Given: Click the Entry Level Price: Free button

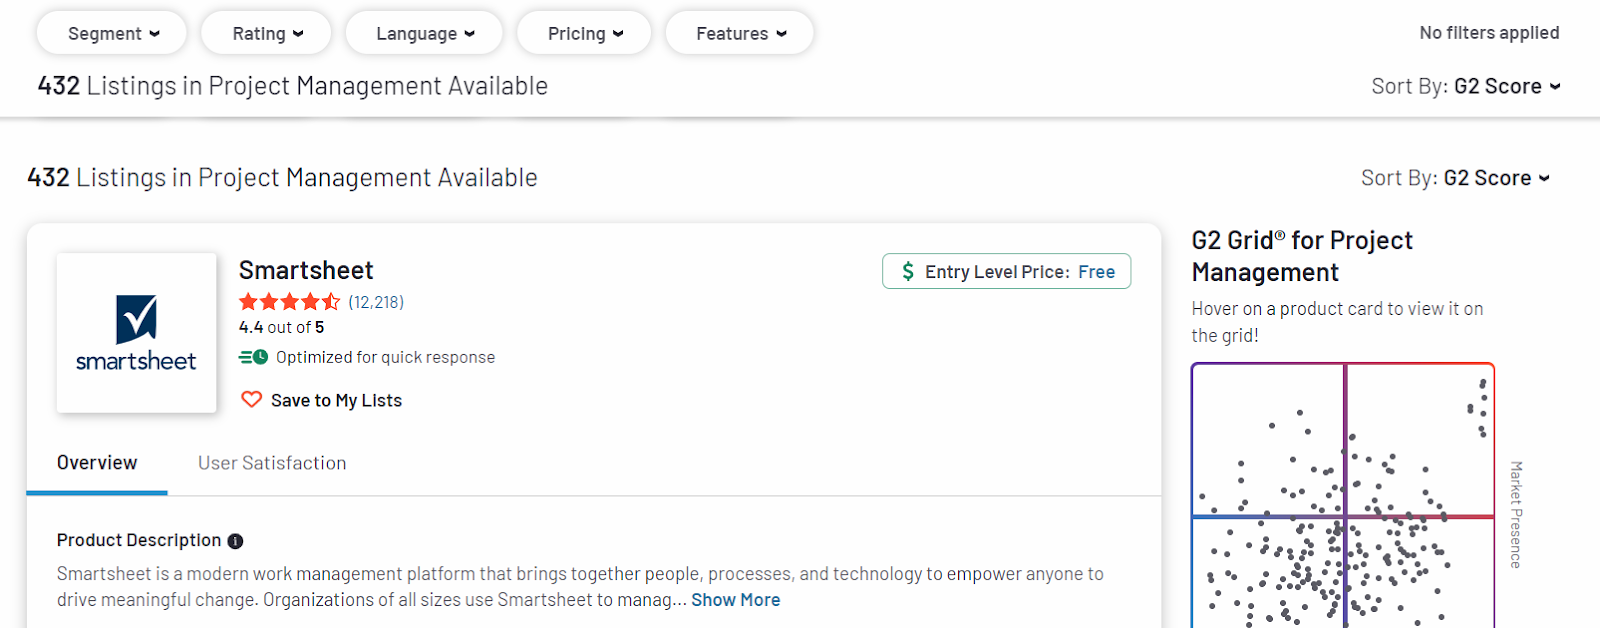Looking at the screenshot, I should (1005, 271).
